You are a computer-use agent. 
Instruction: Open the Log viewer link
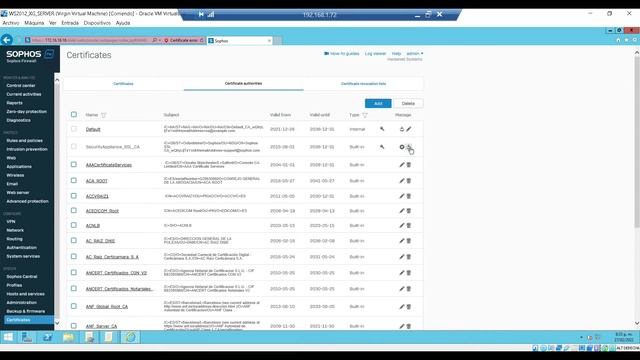click(x=375, y=53)
